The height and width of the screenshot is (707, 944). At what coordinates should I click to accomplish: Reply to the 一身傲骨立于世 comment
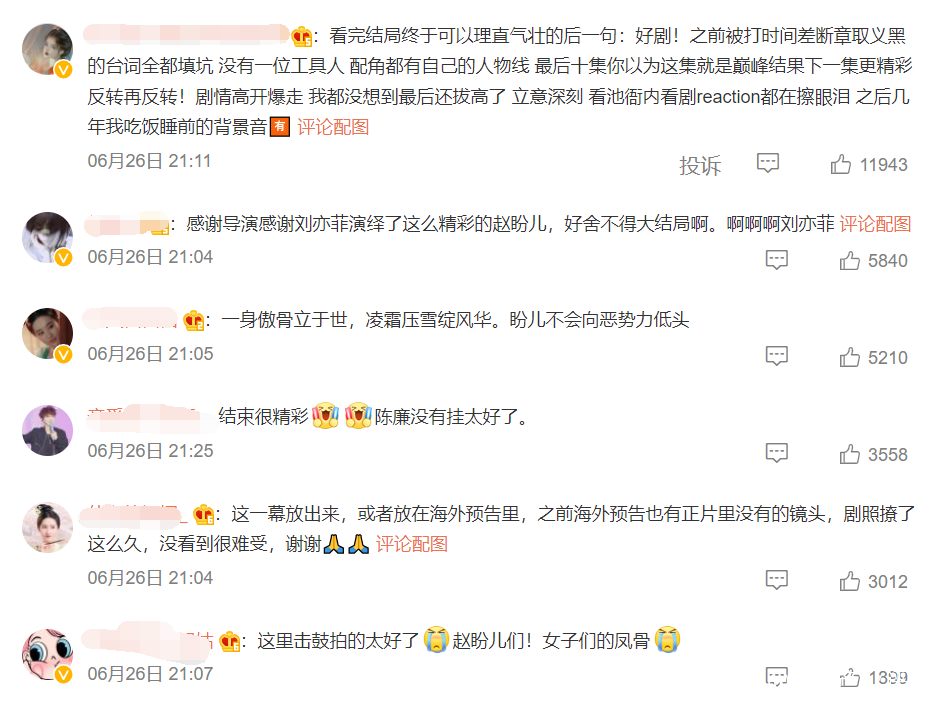tap(777, 356)
